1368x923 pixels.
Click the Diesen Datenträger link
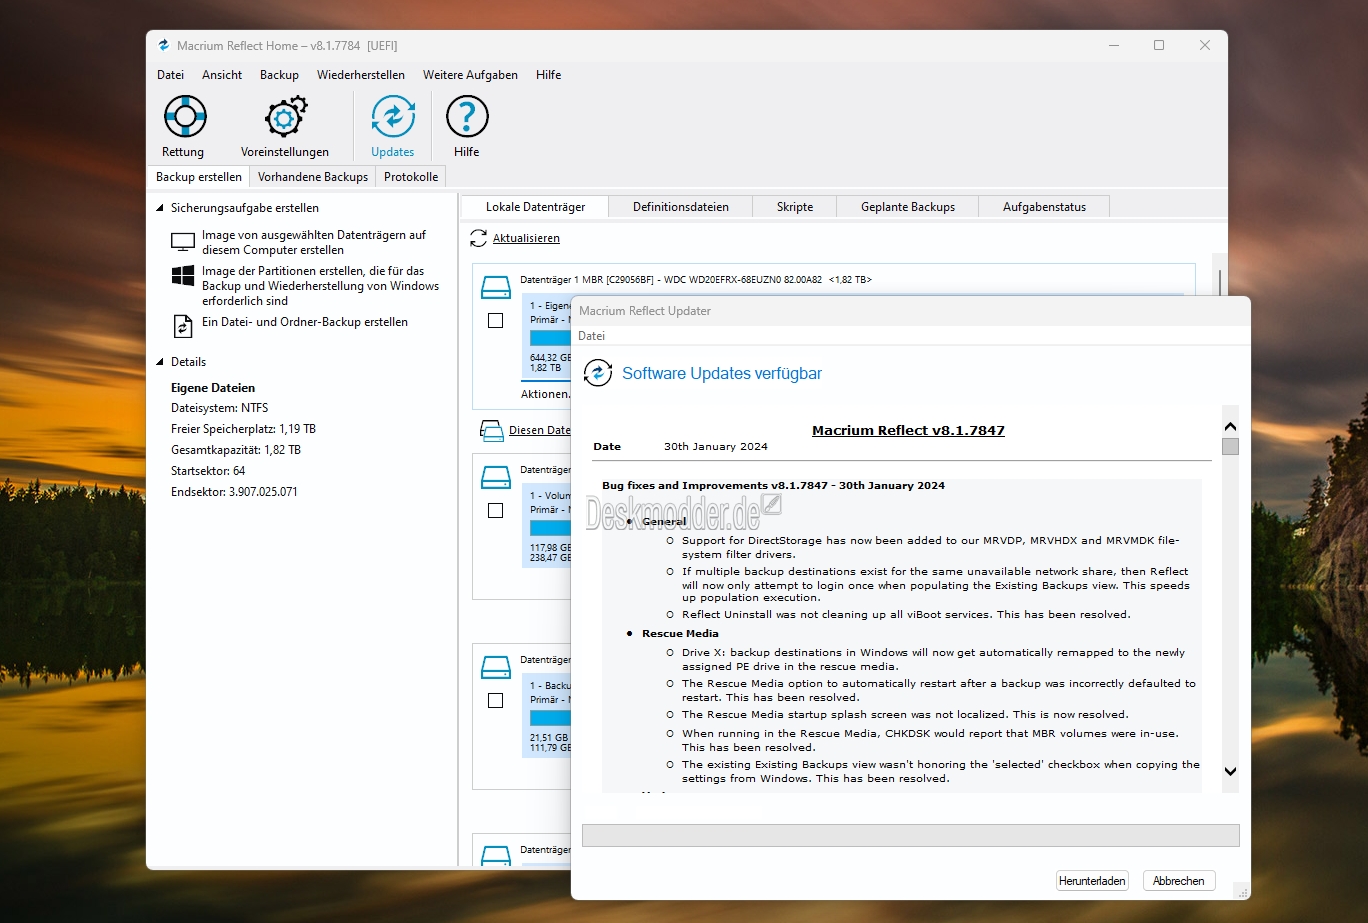[540, 430]
